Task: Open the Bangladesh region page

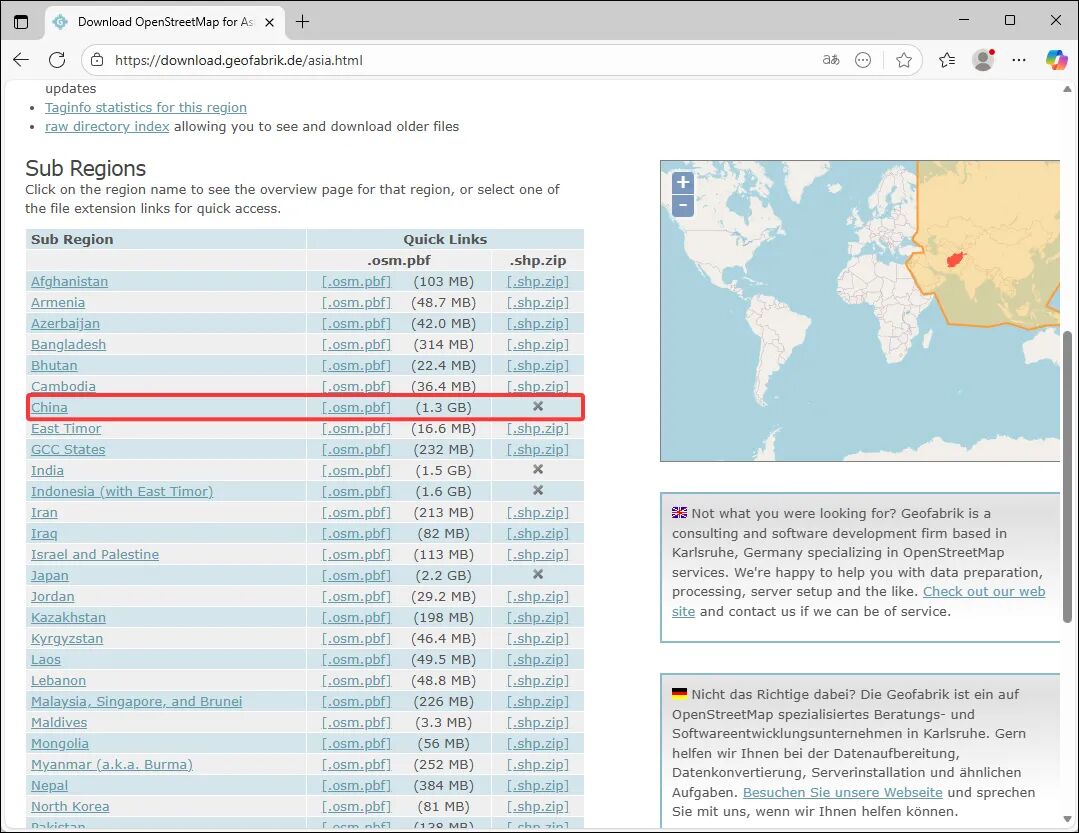Action: [x=69, y=345]
